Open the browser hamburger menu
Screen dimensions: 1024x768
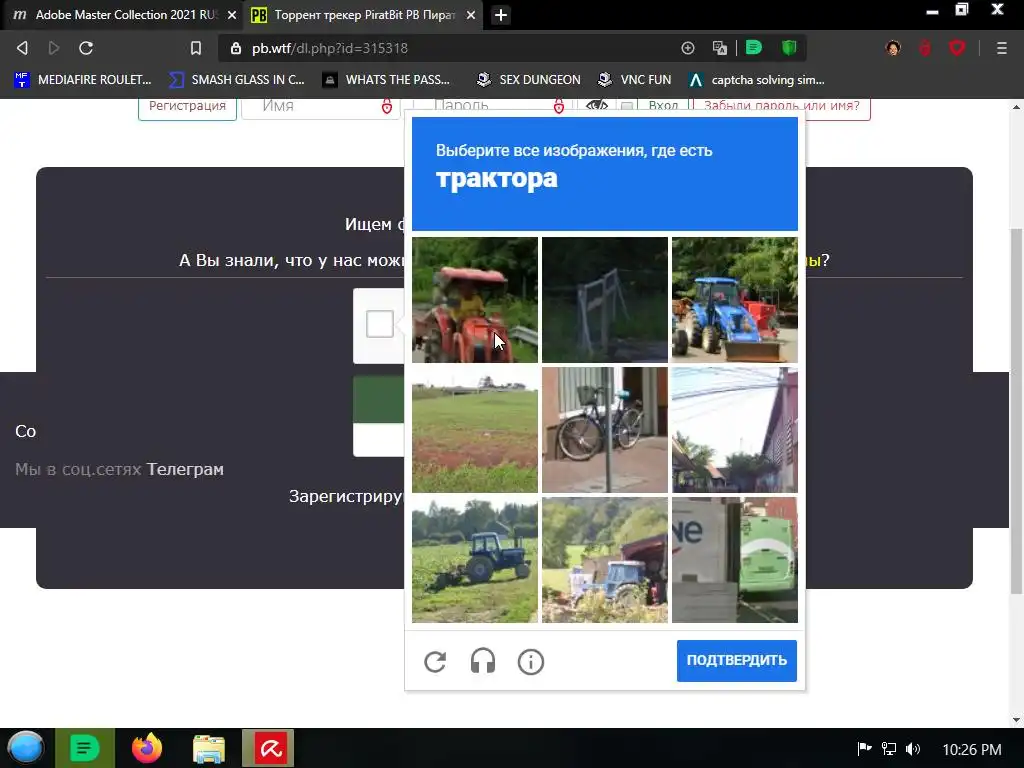click(x=1002, y=48)
